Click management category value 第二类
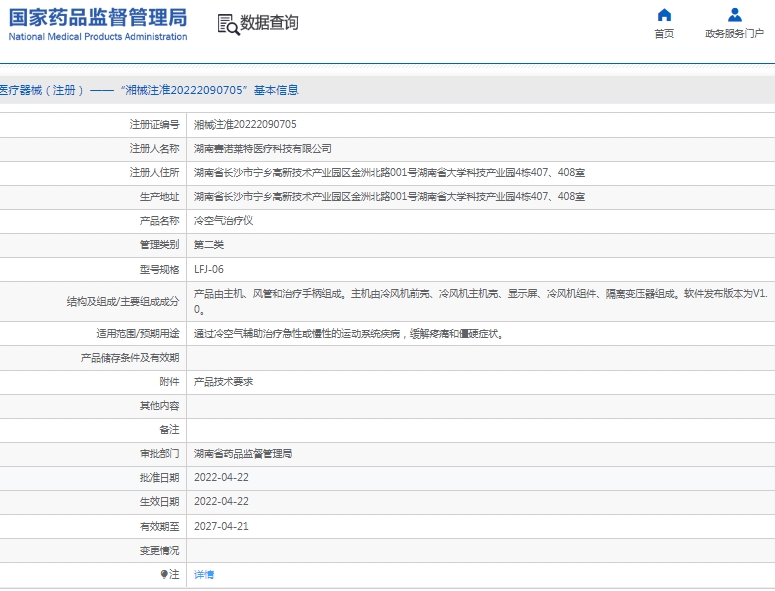The height and width of the screenshot is (591, 775). click(209, 245)
